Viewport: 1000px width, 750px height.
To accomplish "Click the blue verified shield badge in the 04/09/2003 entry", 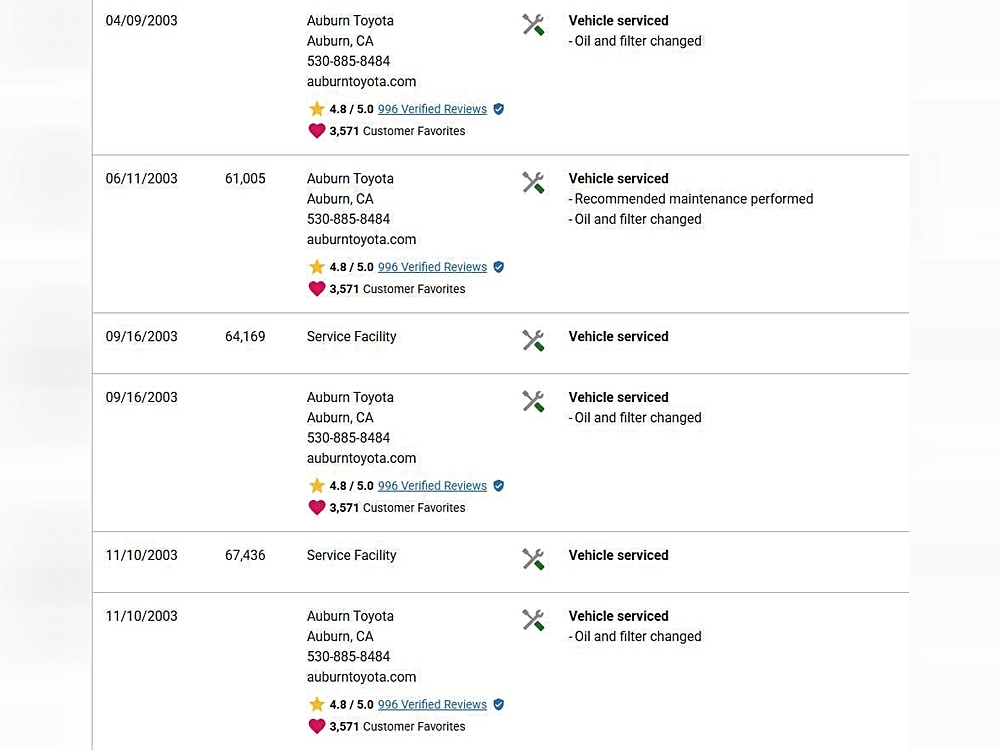I will point(499,109).
